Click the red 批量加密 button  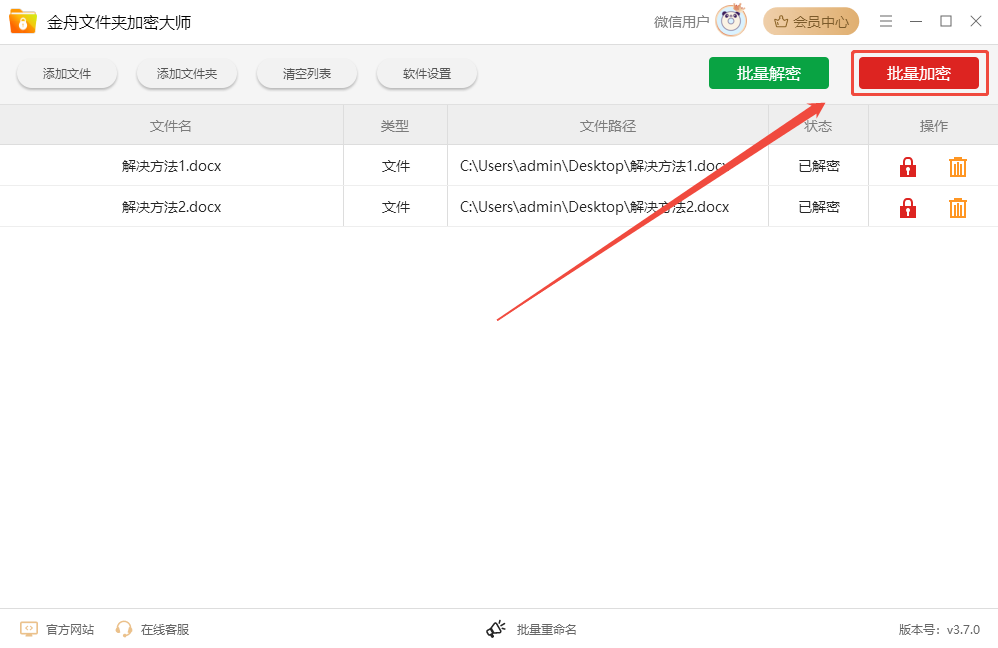tap(919, 73)
